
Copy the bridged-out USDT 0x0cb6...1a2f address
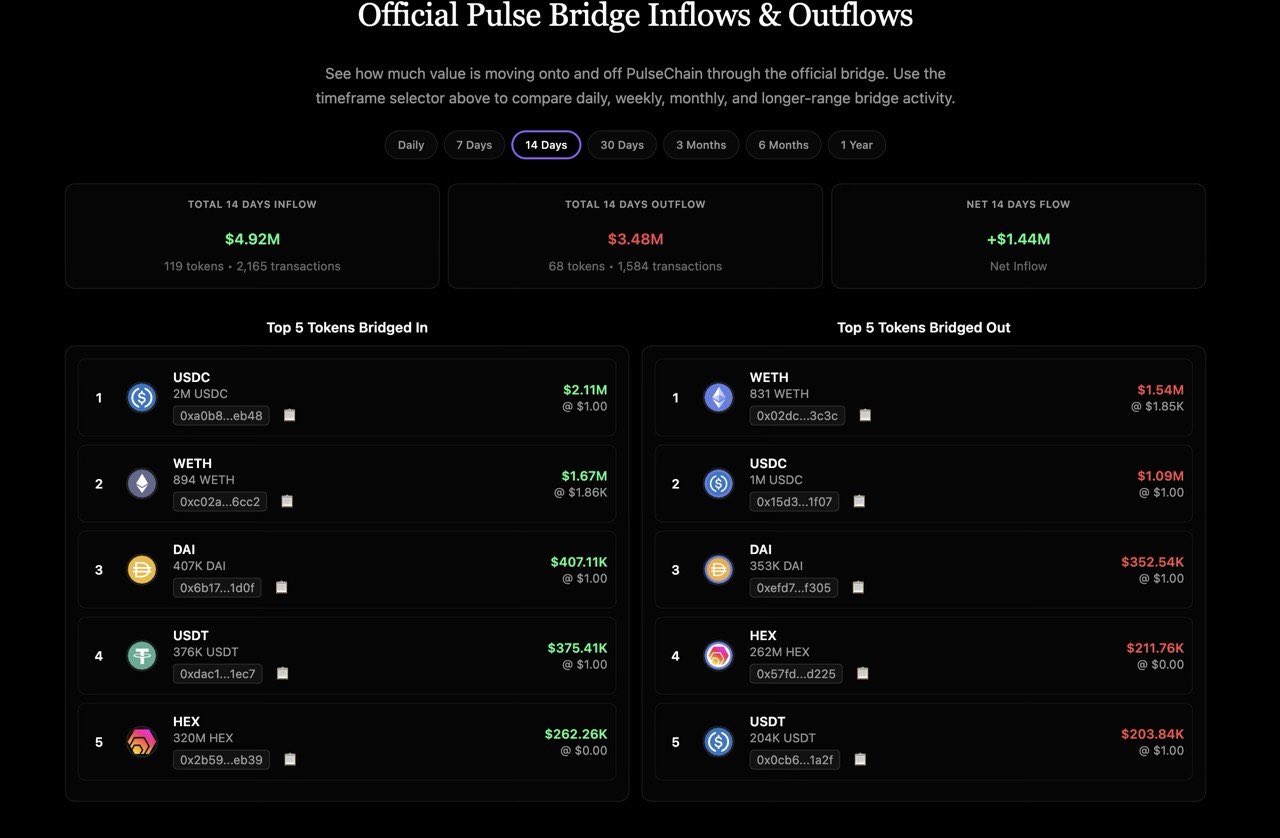[860, 759]
